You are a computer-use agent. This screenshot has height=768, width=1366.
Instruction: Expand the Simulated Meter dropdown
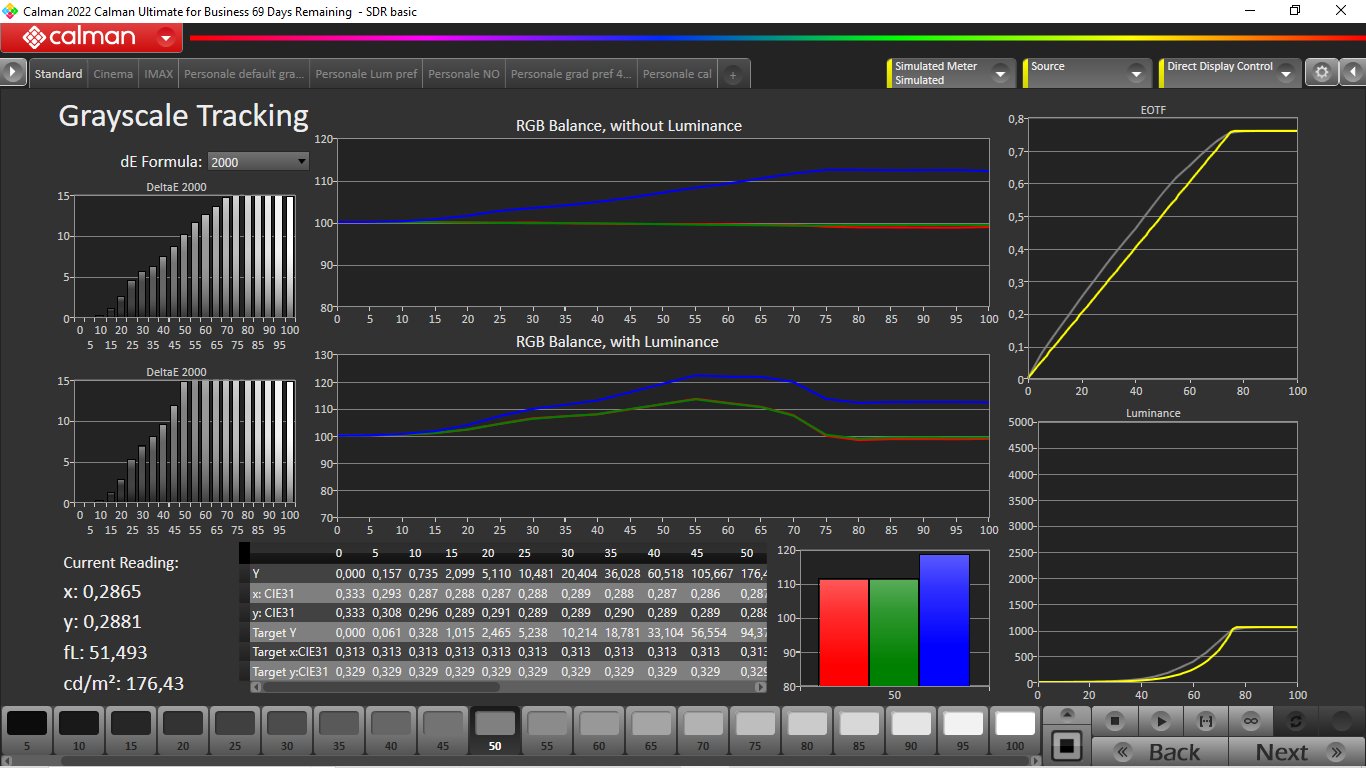998,73
